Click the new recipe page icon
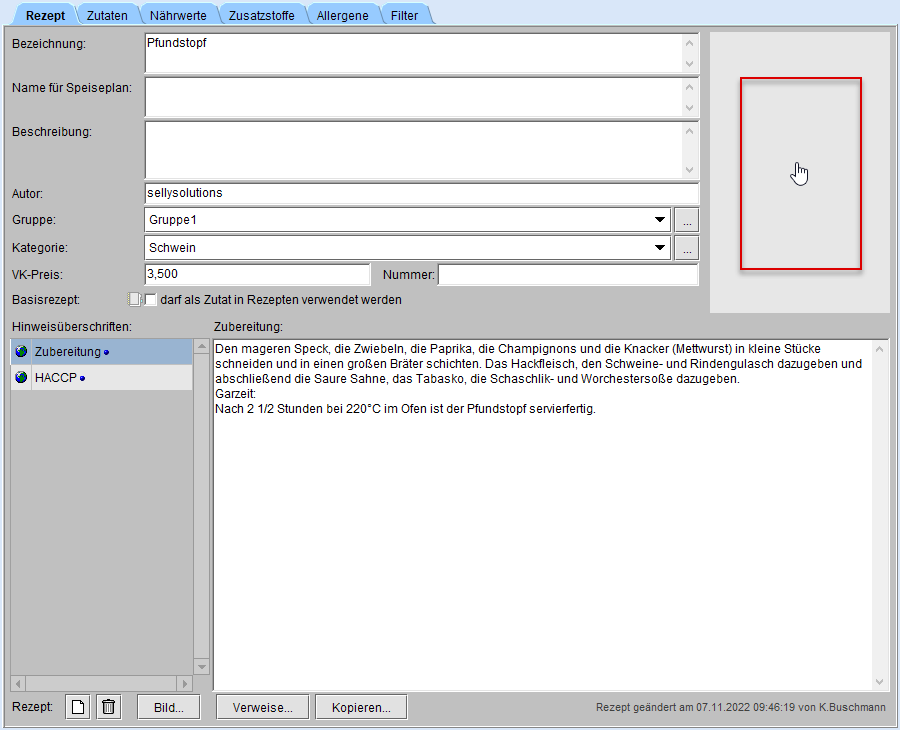 click(x=78, y=707)
